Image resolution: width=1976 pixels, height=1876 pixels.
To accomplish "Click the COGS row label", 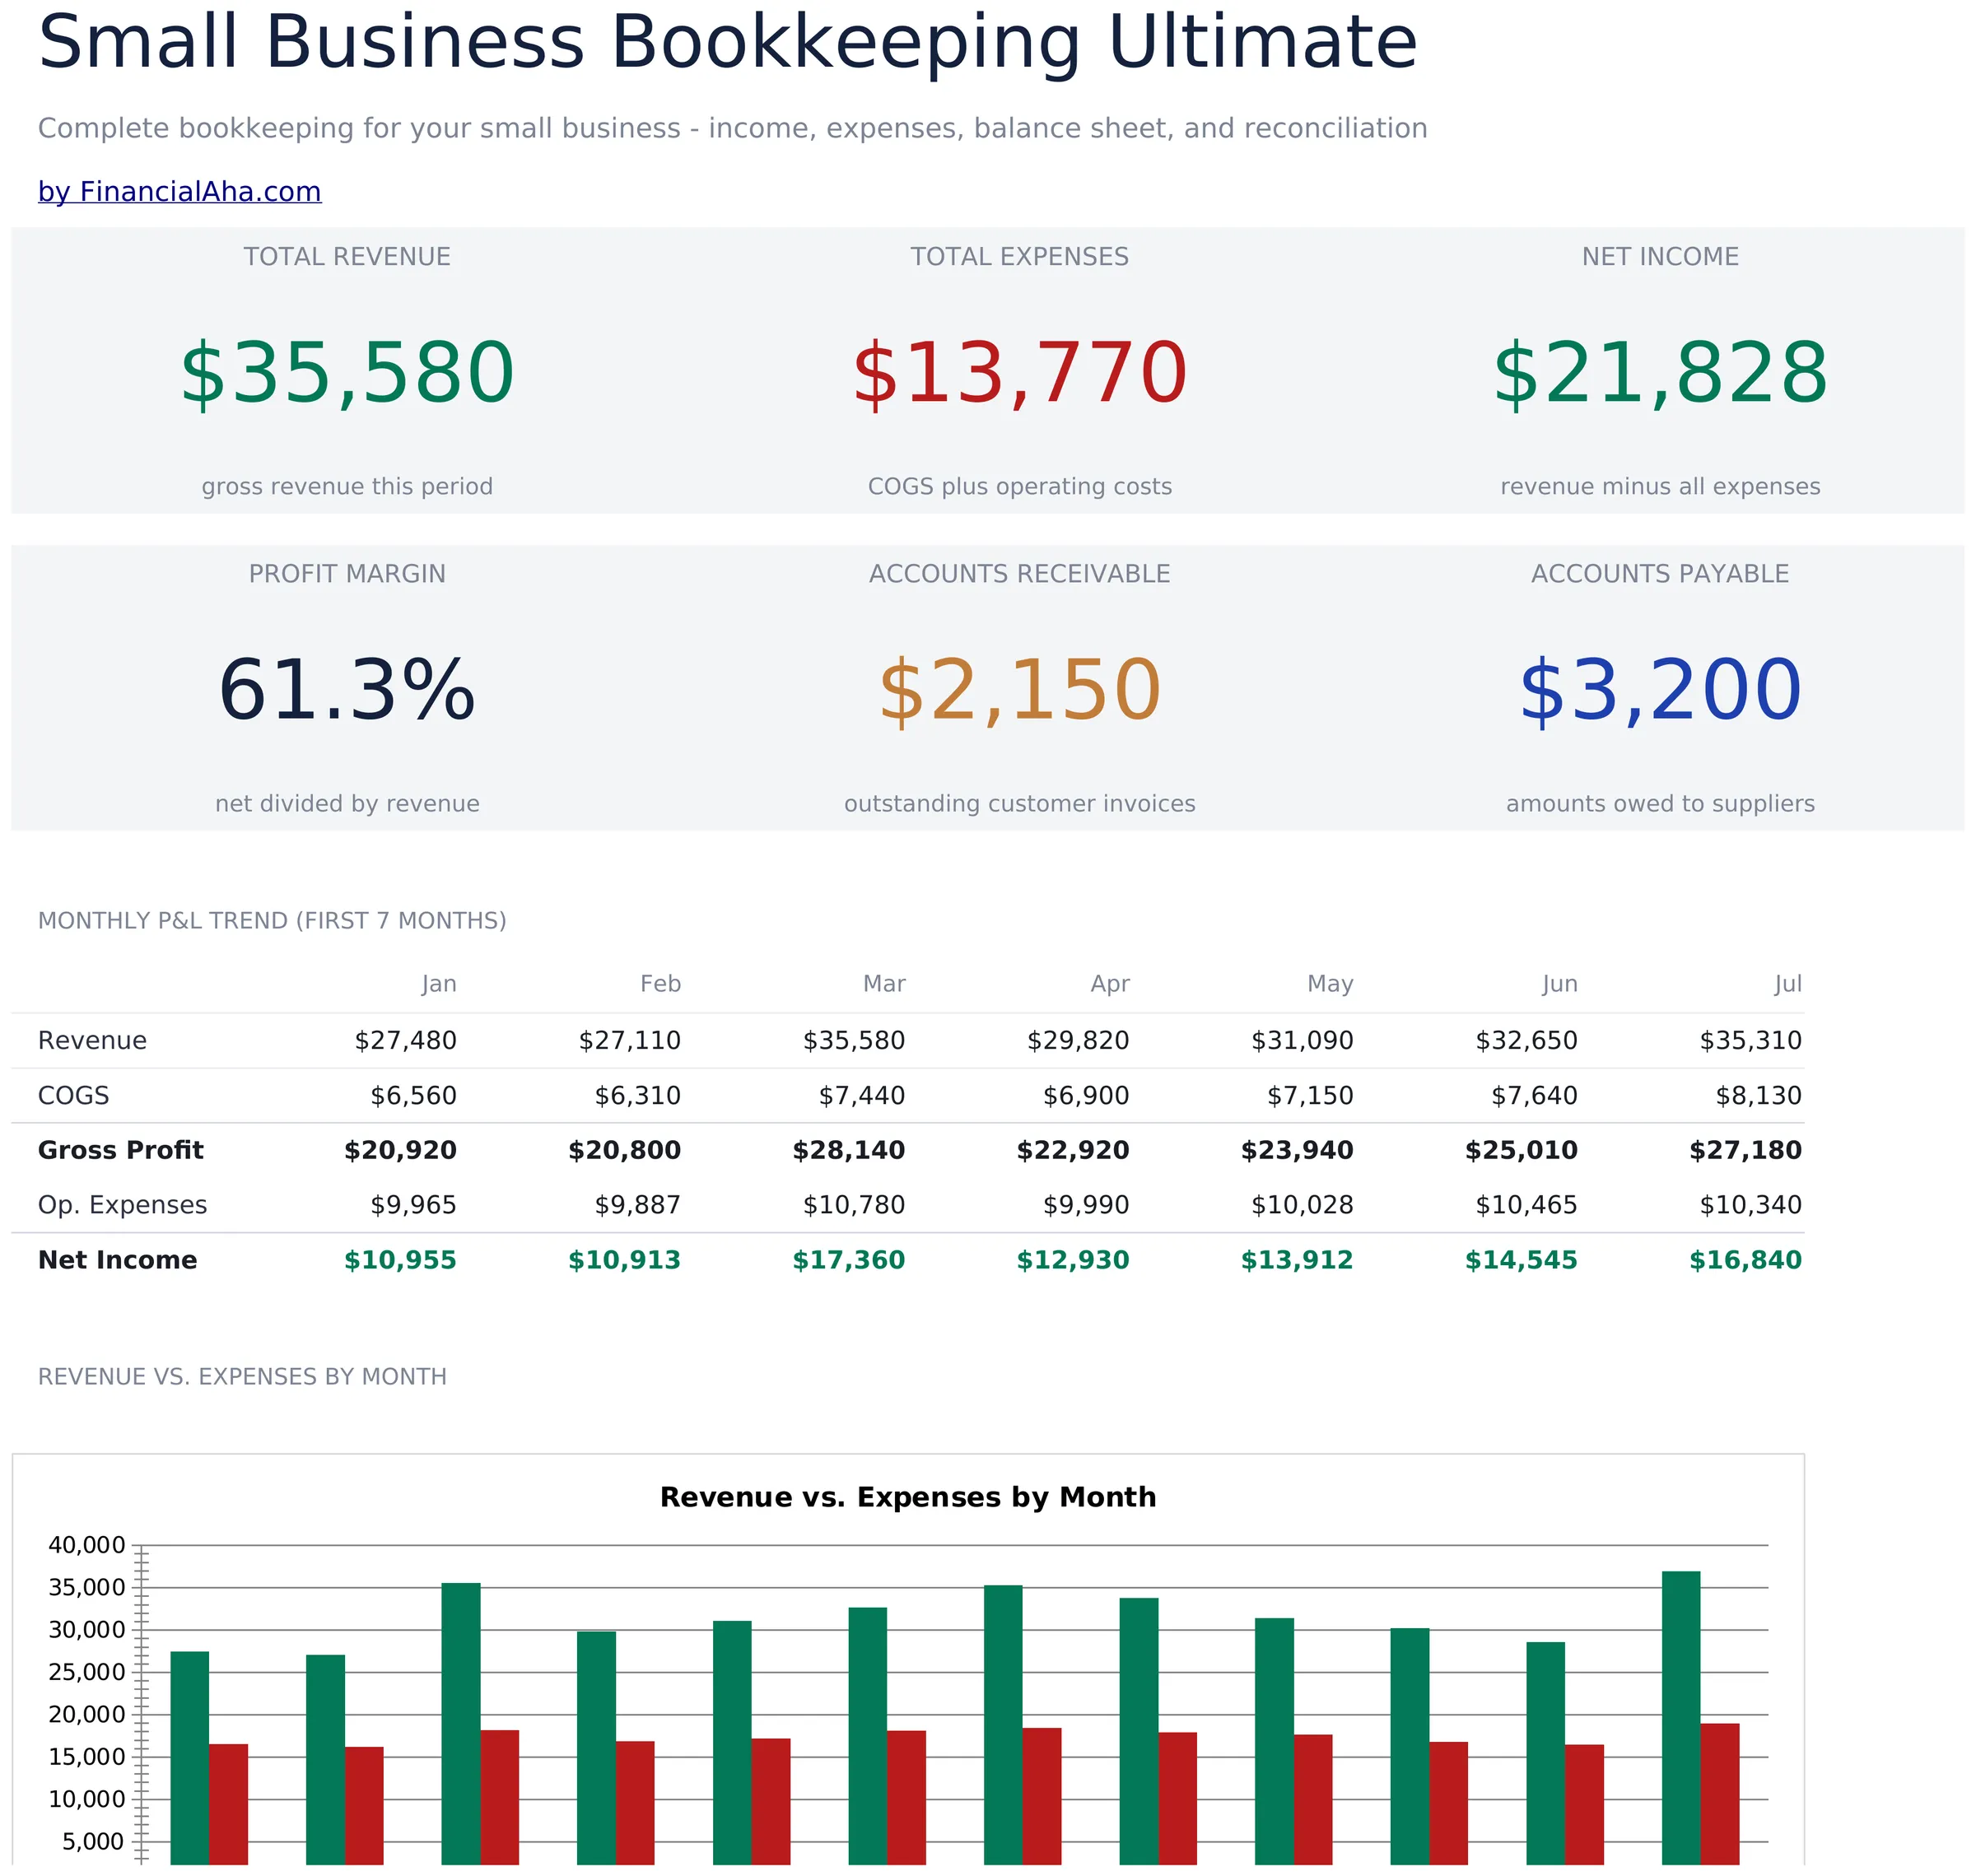I will [x=73, y=1096].
